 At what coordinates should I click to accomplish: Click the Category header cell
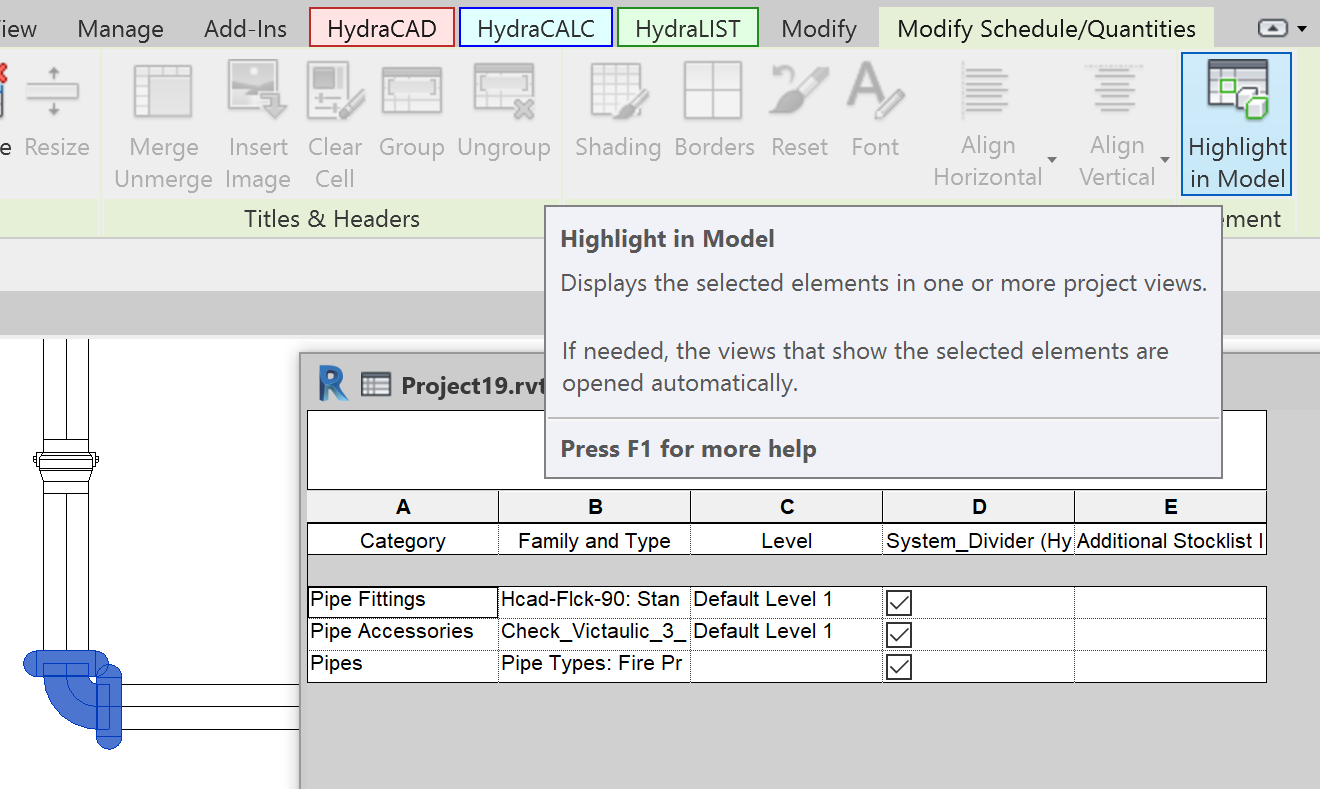click(x=403, y=540)
